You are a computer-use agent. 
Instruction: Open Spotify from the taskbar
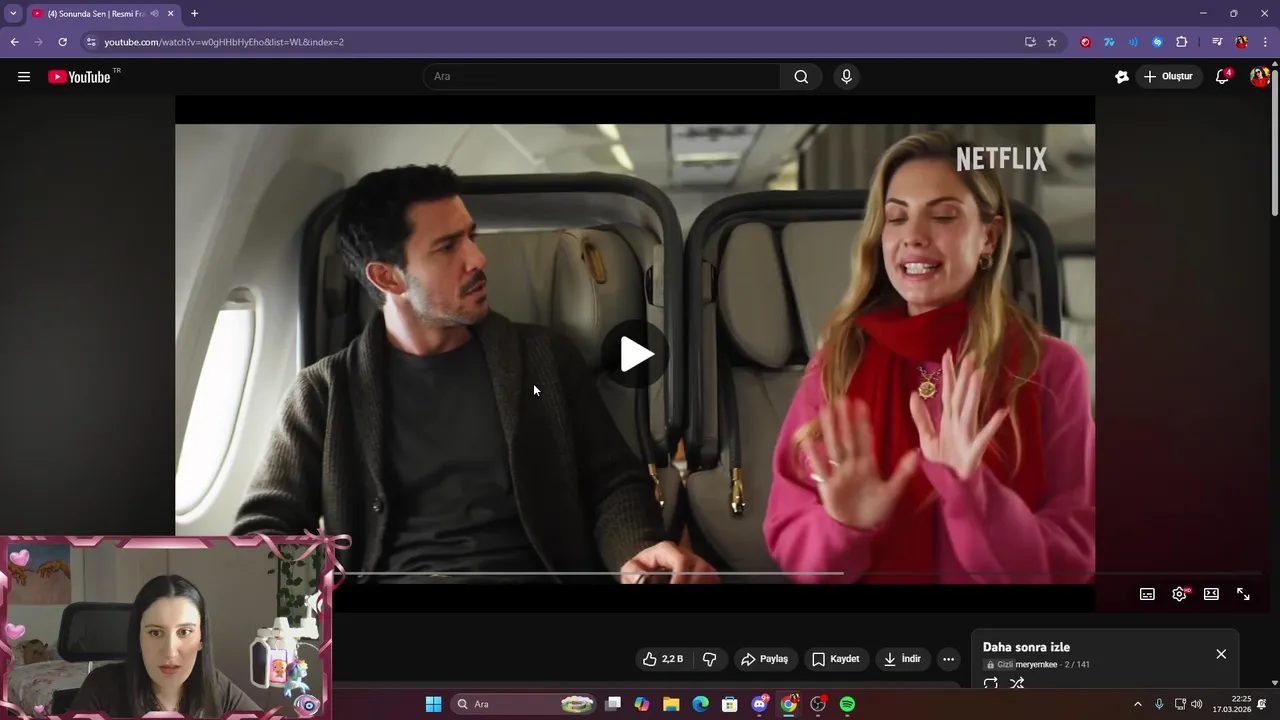(x=847, y=704)
